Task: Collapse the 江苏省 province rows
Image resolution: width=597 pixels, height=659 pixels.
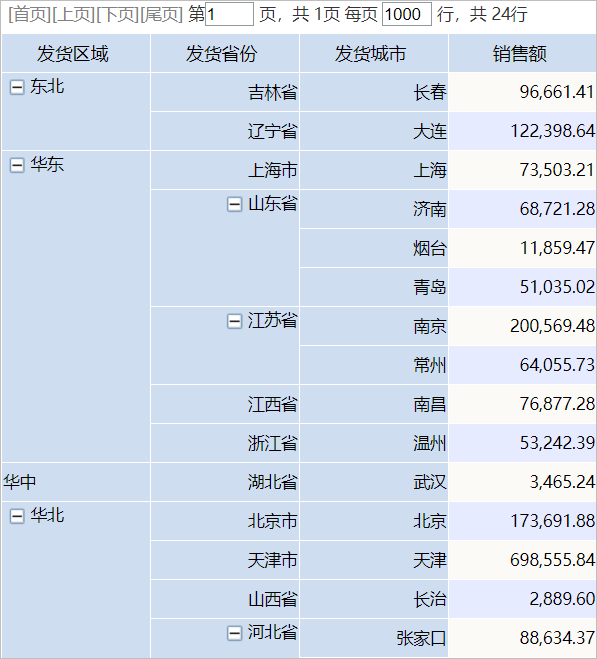Action: coord(235,322)
